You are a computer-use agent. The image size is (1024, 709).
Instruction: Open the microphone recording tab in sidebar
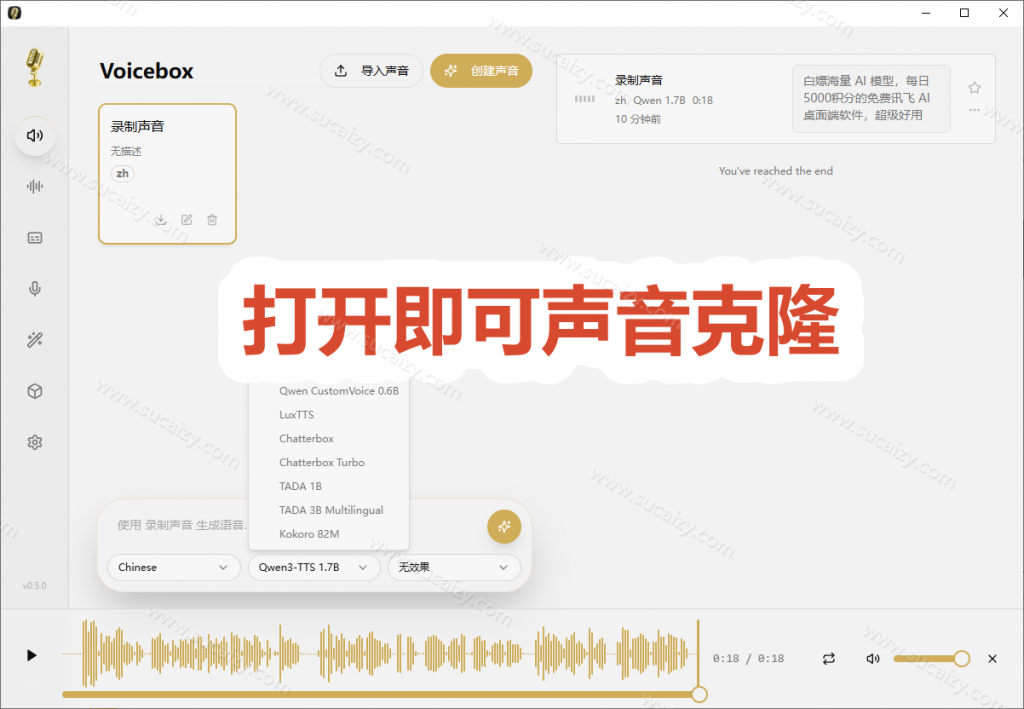pyautogui.click(x=35, y=289)
